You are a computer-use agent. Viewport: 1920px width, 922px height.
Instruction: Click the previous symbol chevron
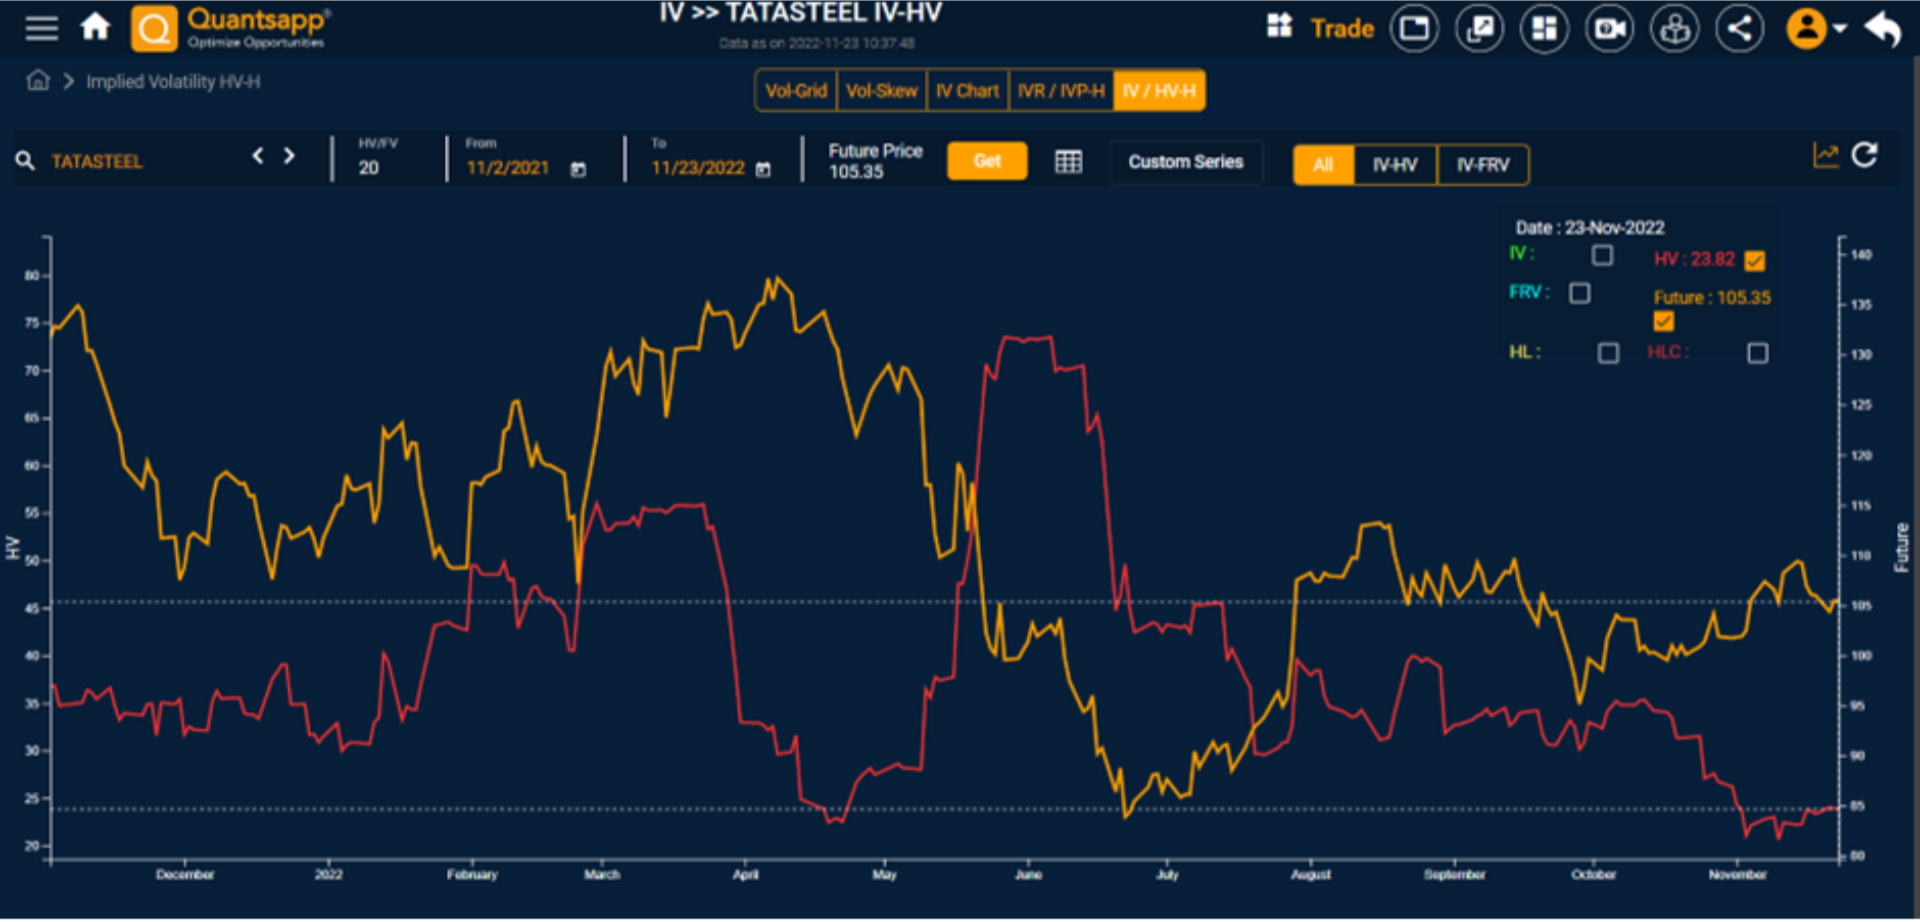pos(257,156)
